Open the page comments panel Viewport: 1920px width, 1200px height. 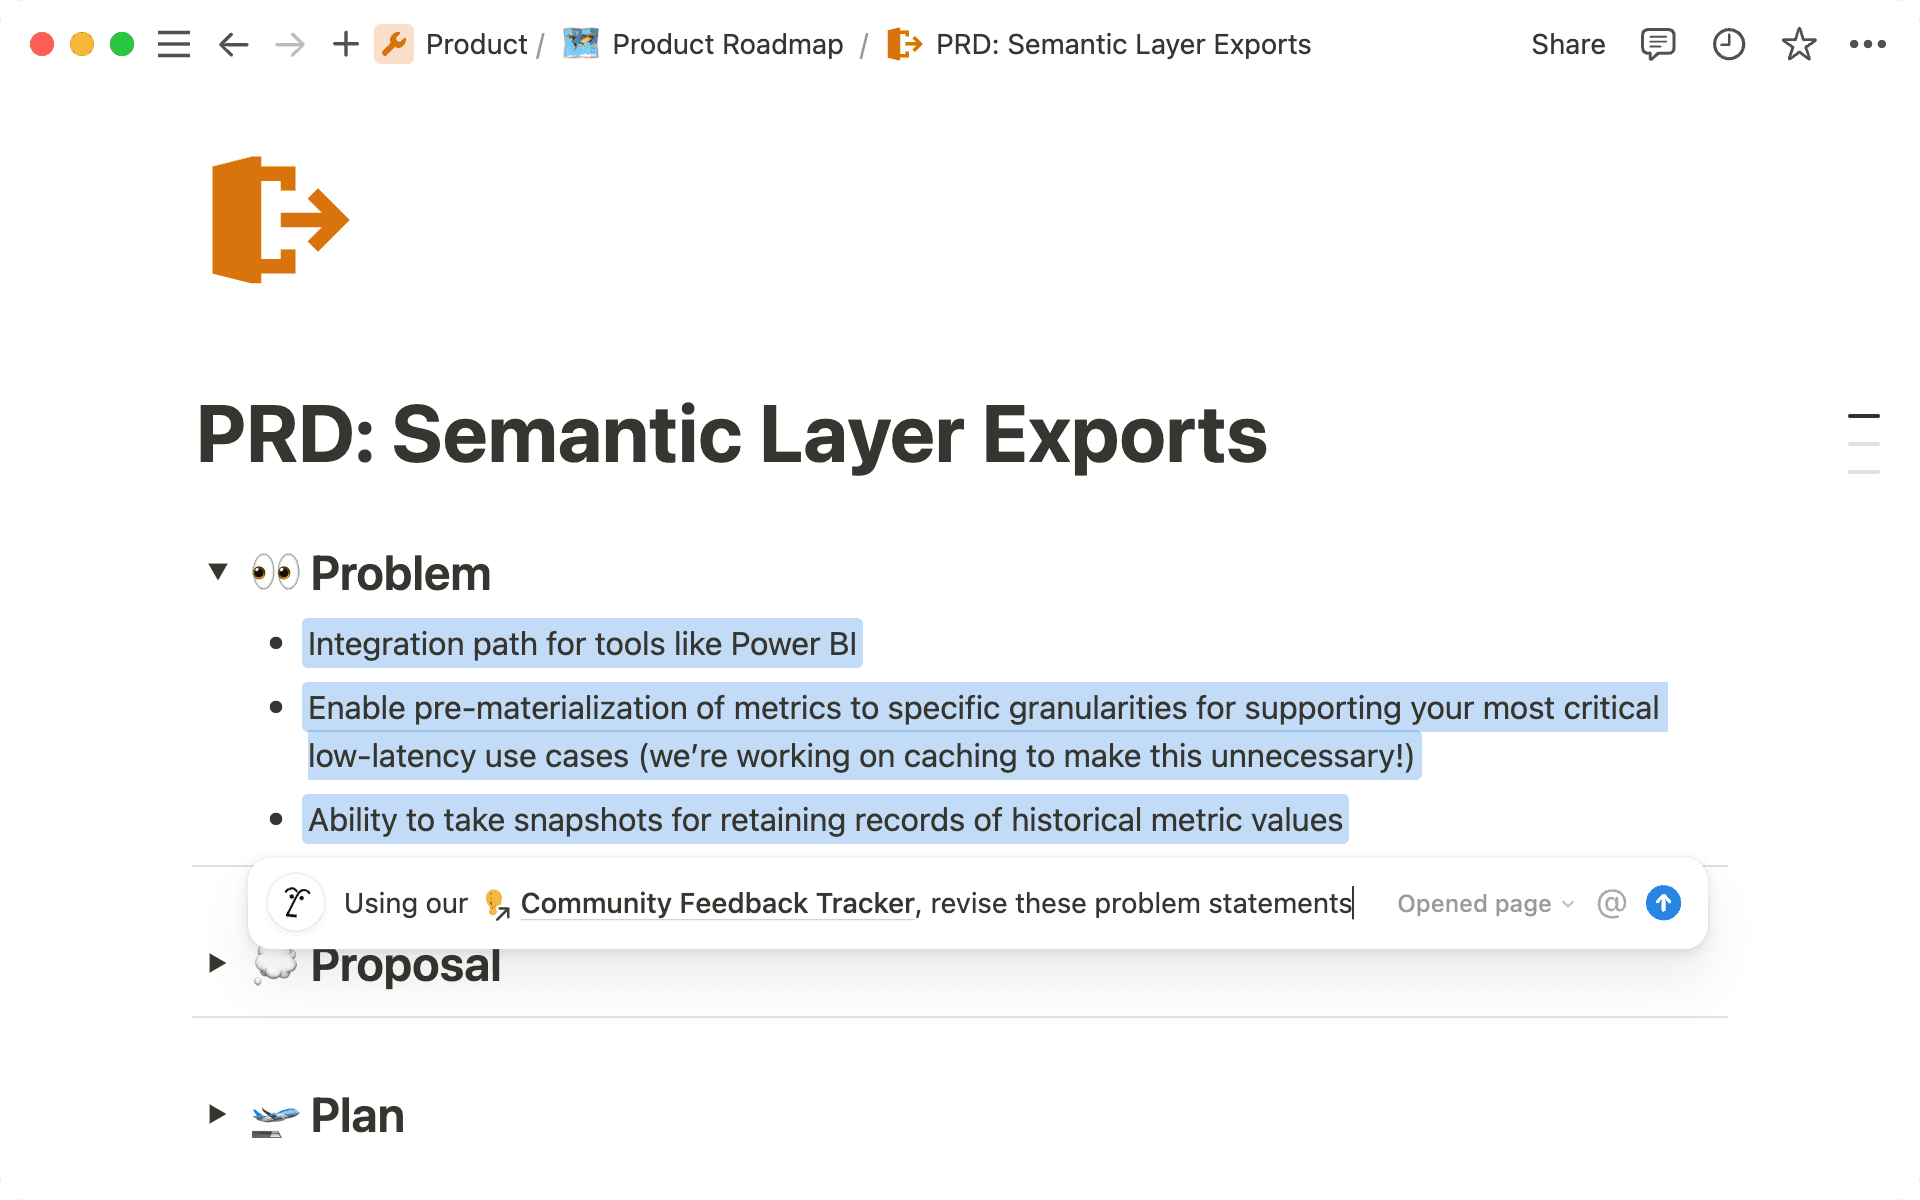[x=1657, y=45]
